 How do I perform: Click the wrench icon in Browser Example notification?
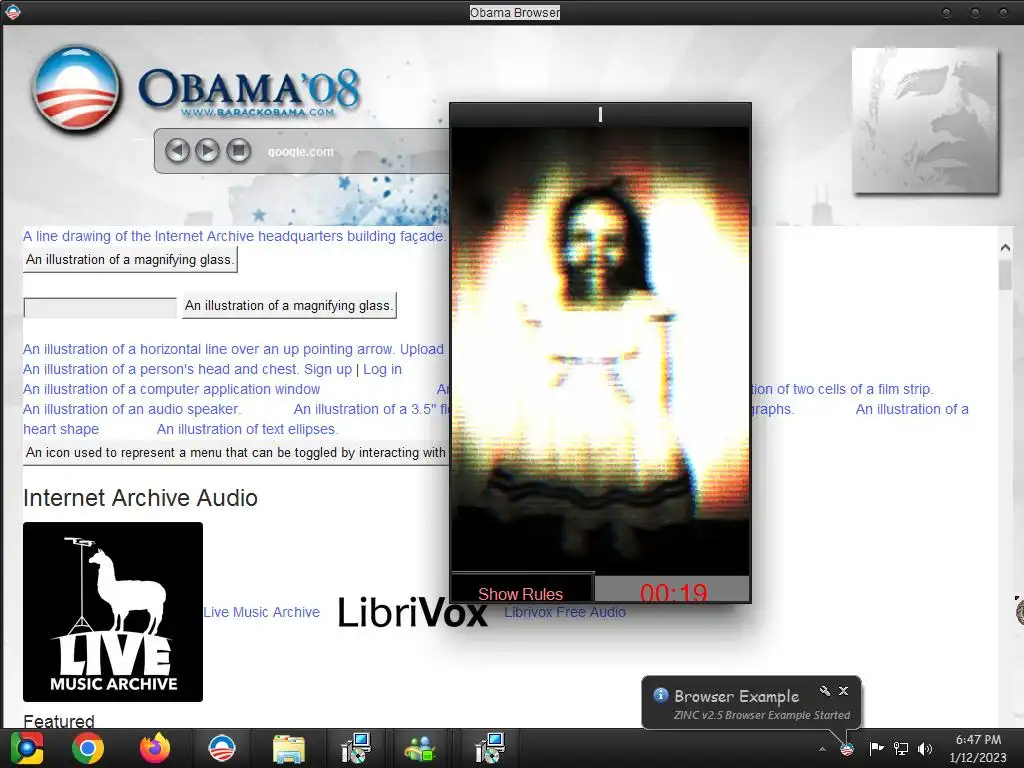tap(825, 691)
